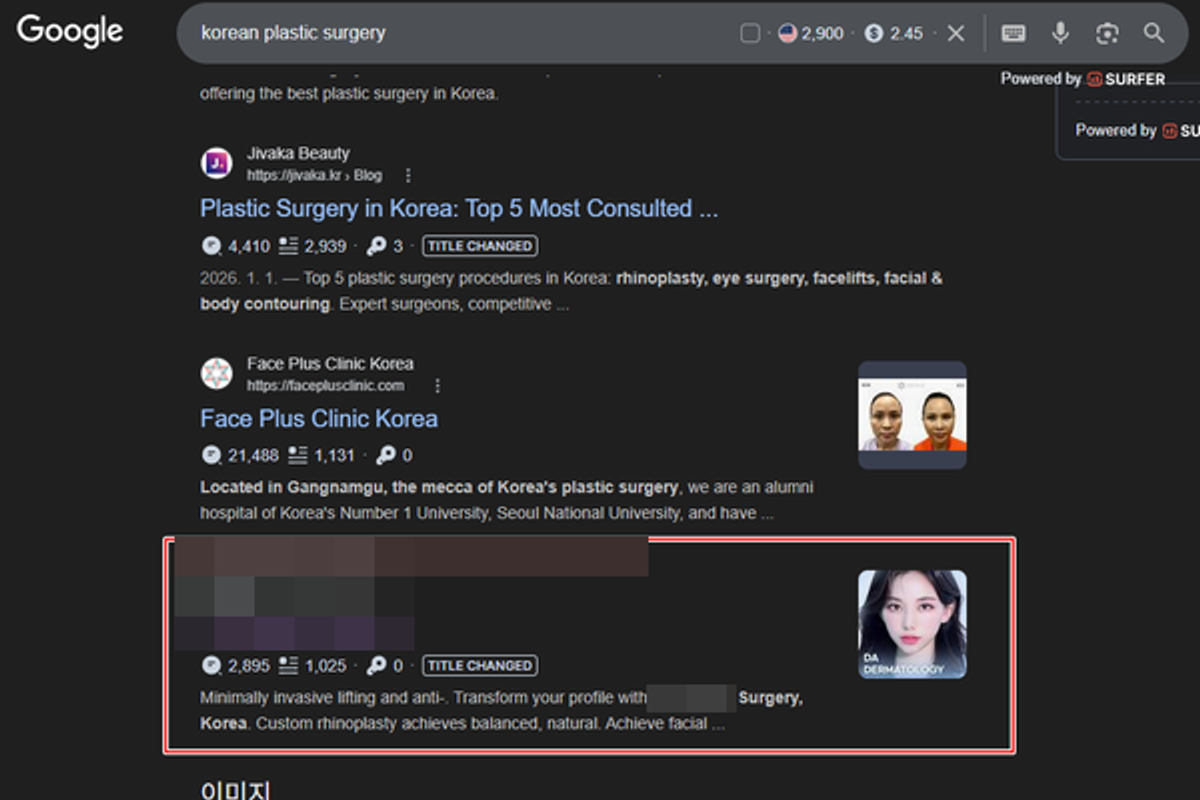Tick the checkbox in the search bar
The width and height of the screenshot is (1200, 800).
[750, 34]
